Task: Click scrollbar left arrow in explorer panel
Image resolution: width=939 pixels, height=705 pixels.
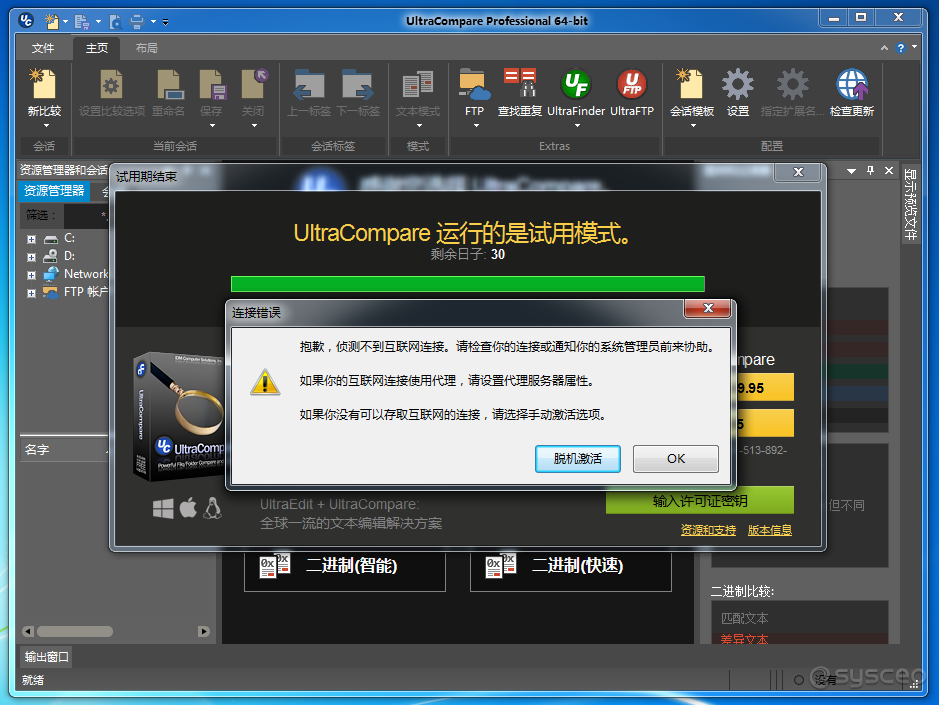Action: point(28,631)
